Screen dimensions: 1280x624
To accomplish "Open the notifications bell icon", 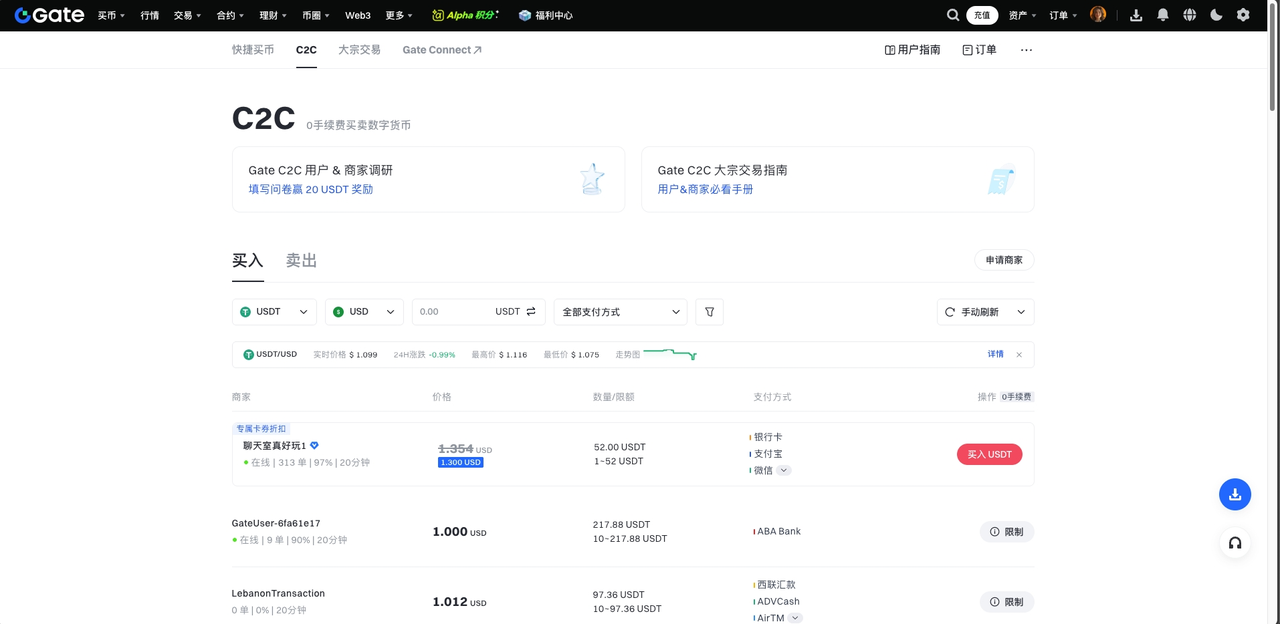I will pos(1162,15).
